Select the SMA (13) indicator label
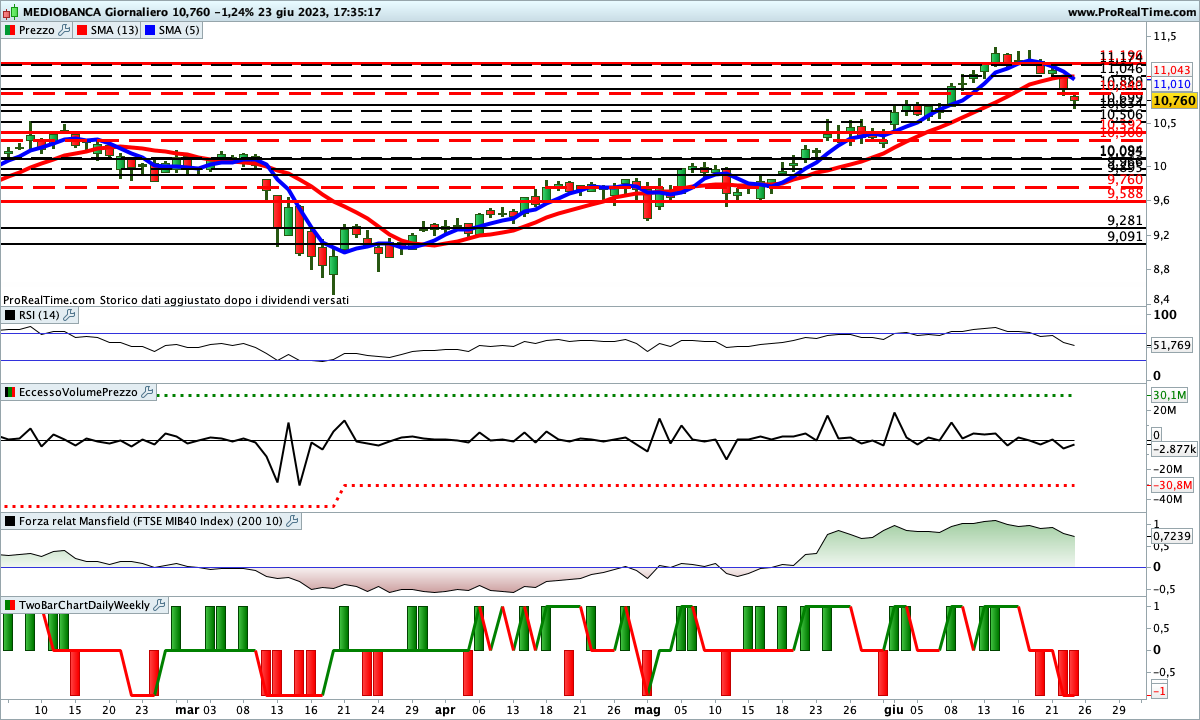The width and height of the screenshot is (1200, 720). tap(115, 30)
